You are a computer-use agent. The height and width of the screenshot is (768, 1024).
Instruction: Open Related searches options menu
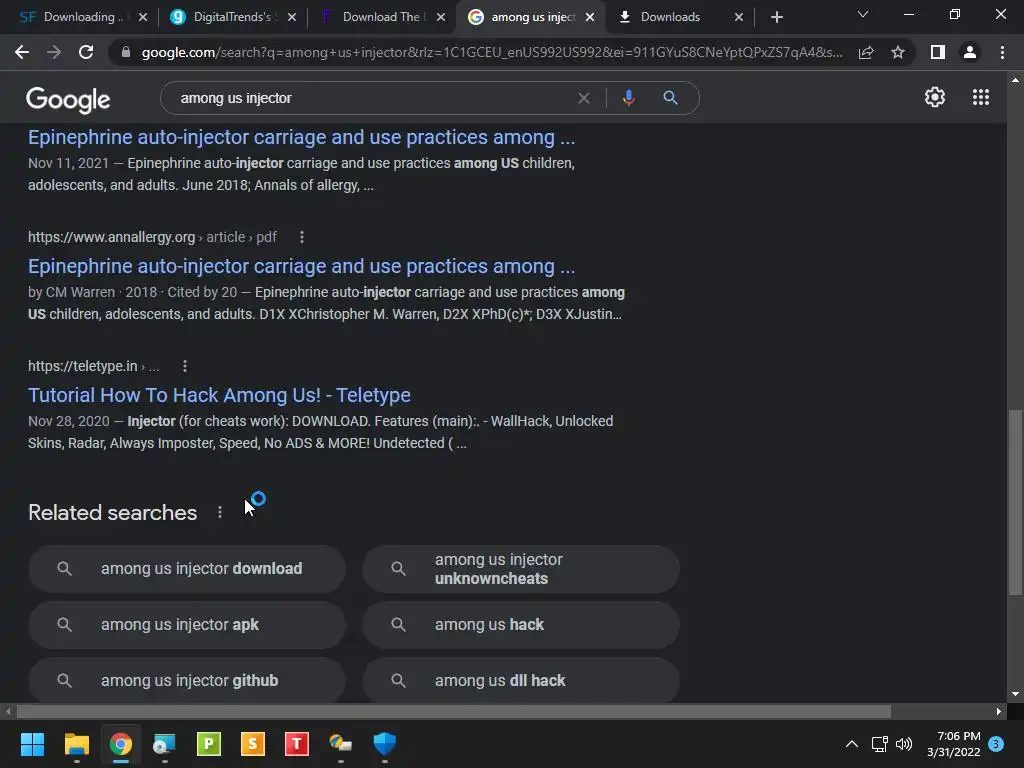tap(220, 513)
